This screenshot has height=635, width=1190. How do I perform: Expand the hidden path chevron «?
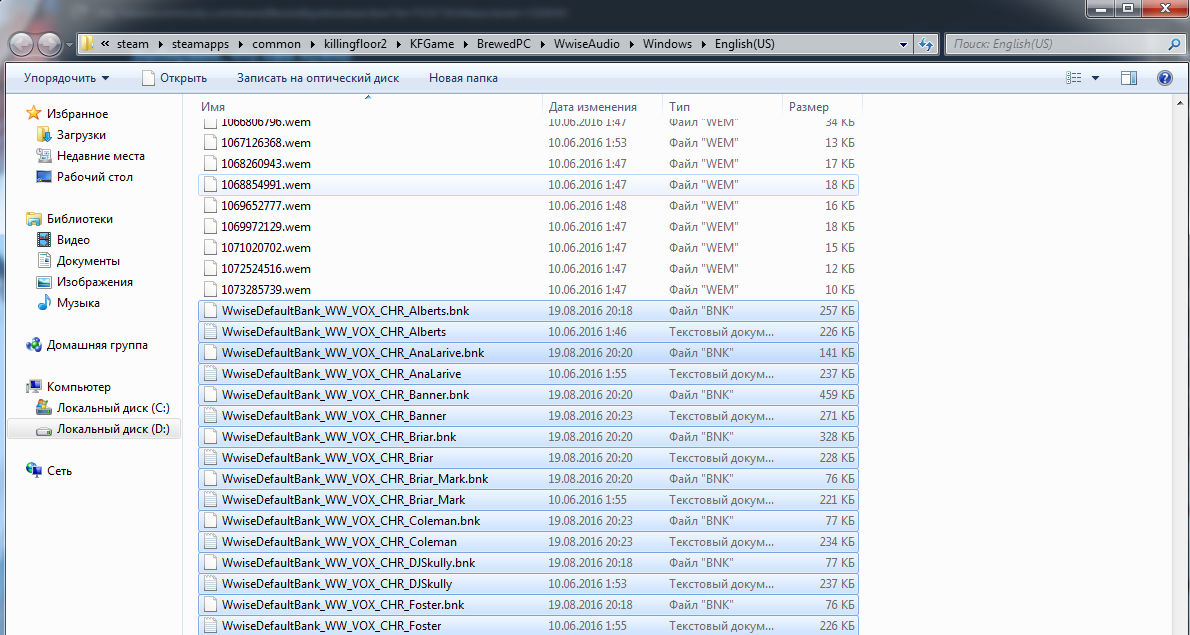[x=105, y=44]
